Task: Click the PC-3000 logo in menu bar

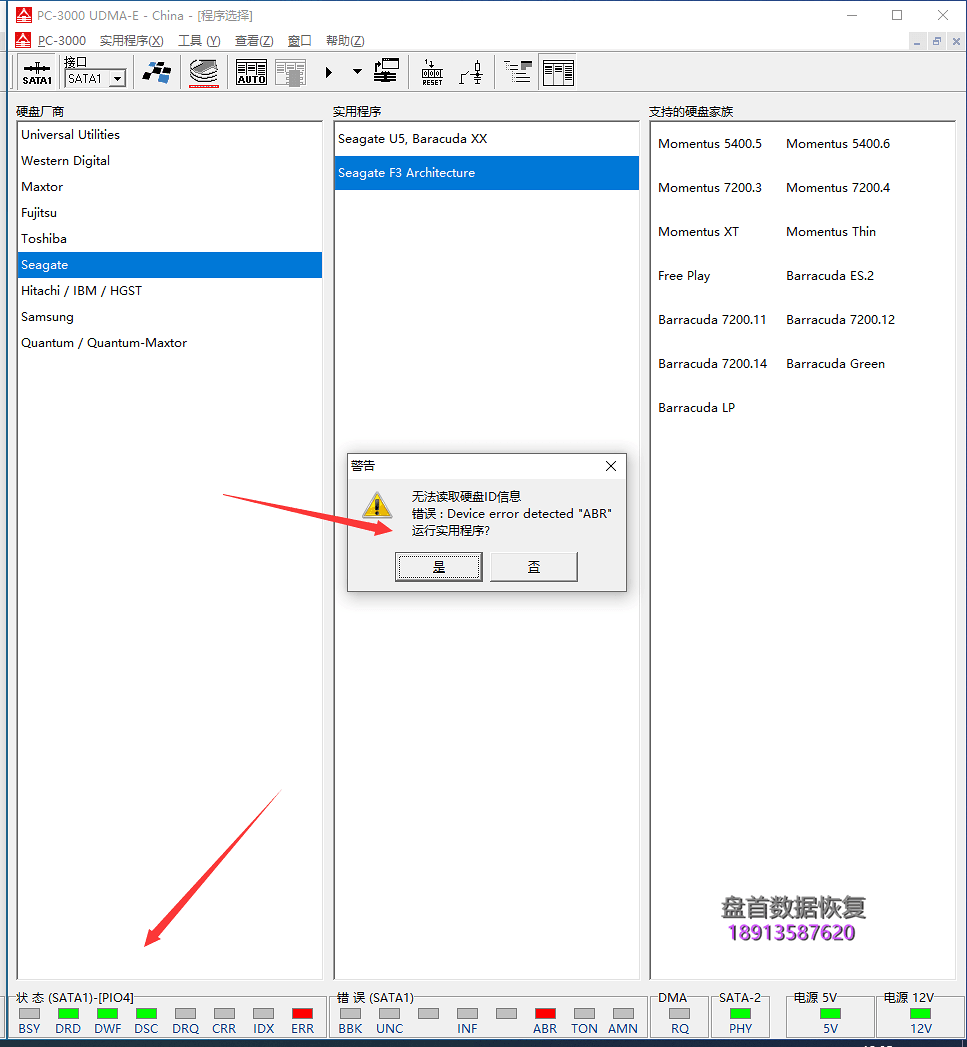Action: tap(23, 40)
